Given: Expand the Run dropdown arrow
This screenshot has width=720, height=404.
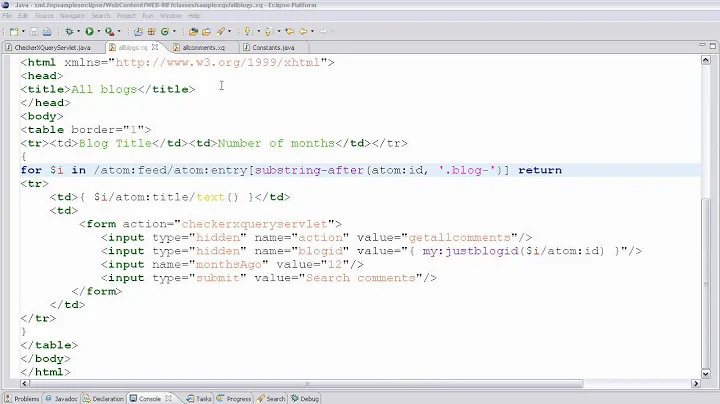Looking at the screenshot, I should pyautogui.click(x=98, y=32).
